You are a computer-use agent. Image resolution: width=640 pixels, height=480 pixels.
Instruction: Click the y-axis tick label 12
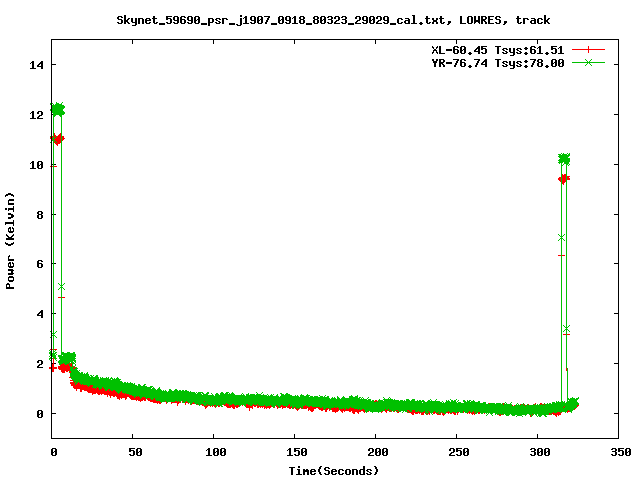[36, 115]
